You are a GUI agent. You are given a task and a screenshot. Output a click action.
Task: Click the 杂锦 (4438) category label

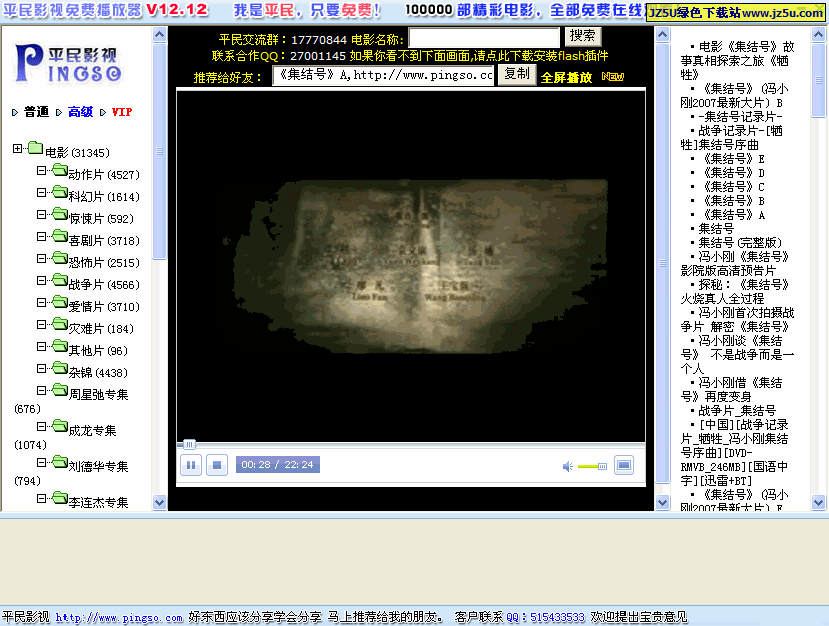pyautogui.click(x=98, y=373)
